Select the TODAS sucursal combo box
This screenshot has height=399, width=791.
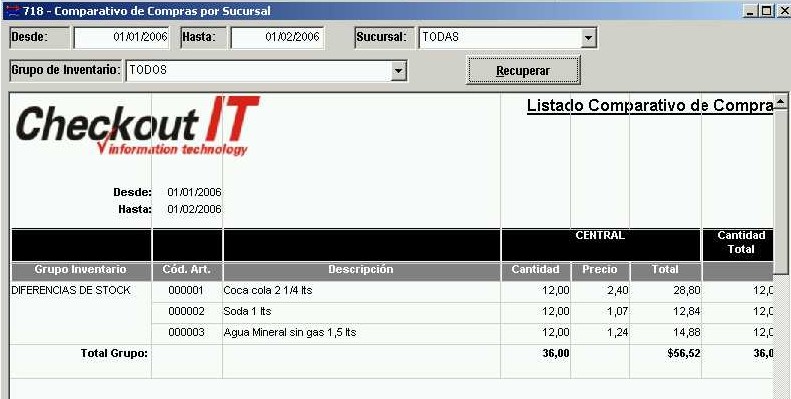coord(507,38)
